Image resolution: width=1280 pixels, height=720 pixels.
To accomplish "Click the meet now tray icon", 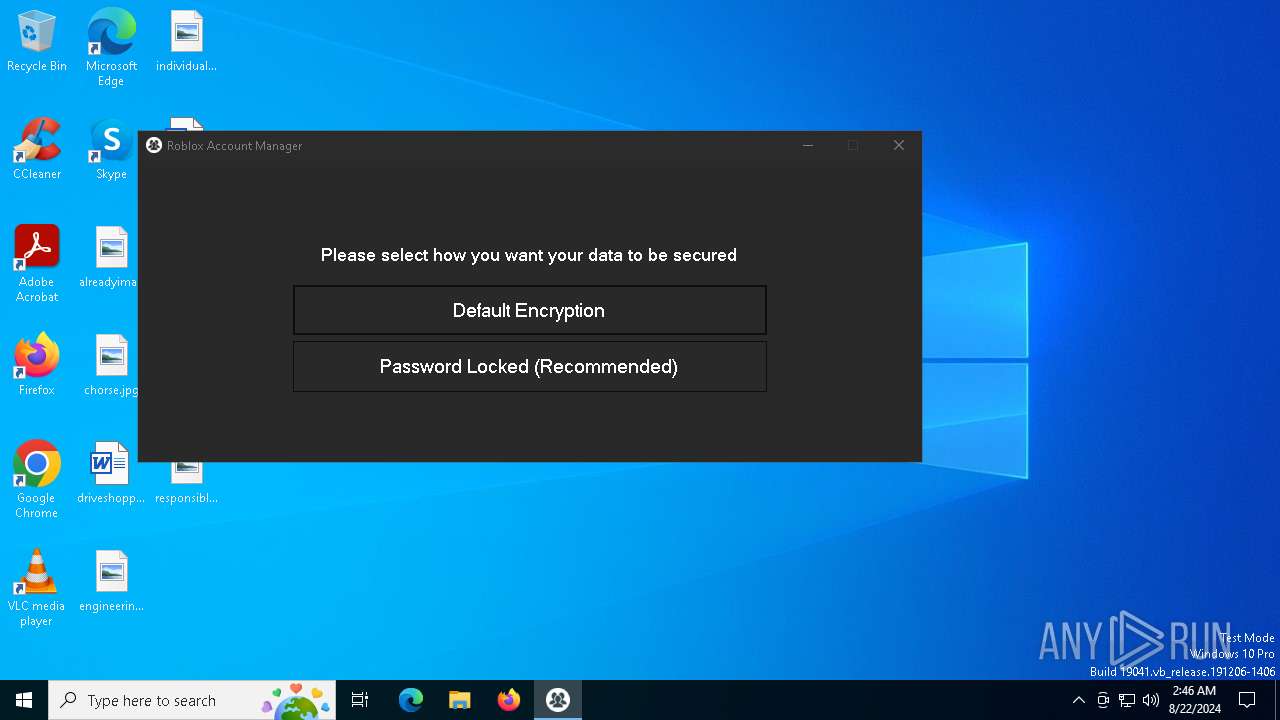I will click(x=1103, y=700).
